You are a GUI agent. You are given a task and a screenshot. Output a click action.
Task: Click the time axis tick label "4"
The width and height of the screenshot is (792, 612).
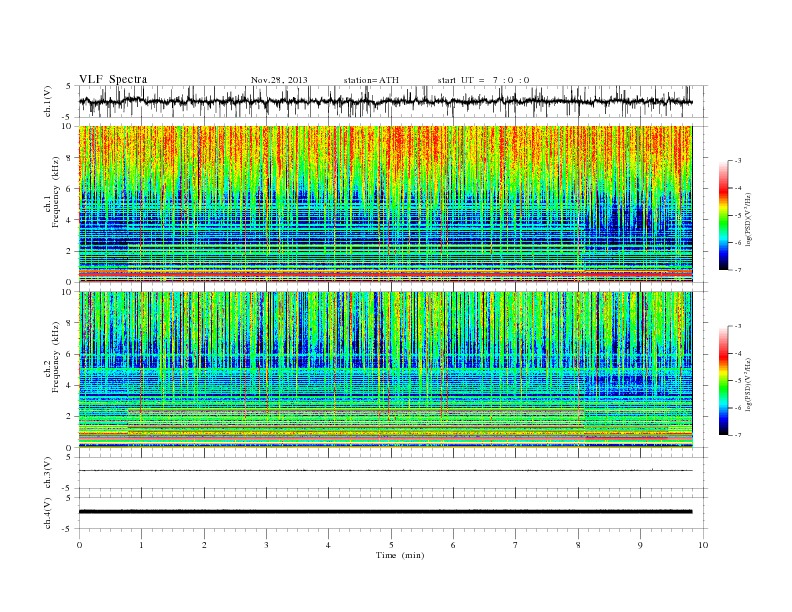pos(328,545)
